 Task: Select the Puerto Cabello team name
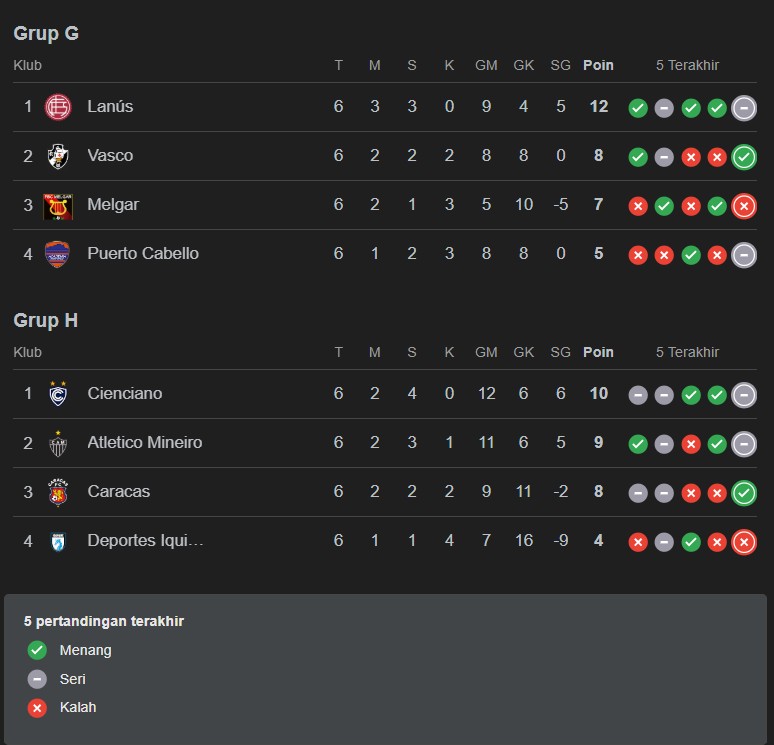[143, 254]
